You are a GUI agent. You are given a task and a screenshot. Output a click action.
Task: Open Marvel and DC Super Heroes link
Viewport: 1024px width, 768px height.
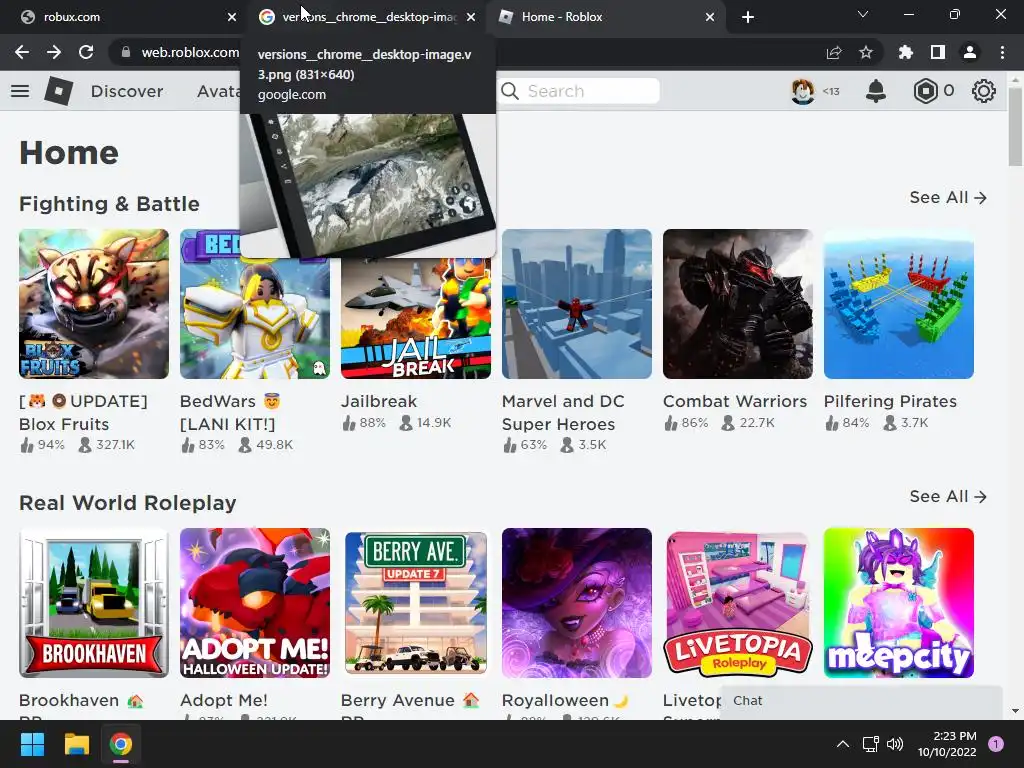click(x=563, y=413)
